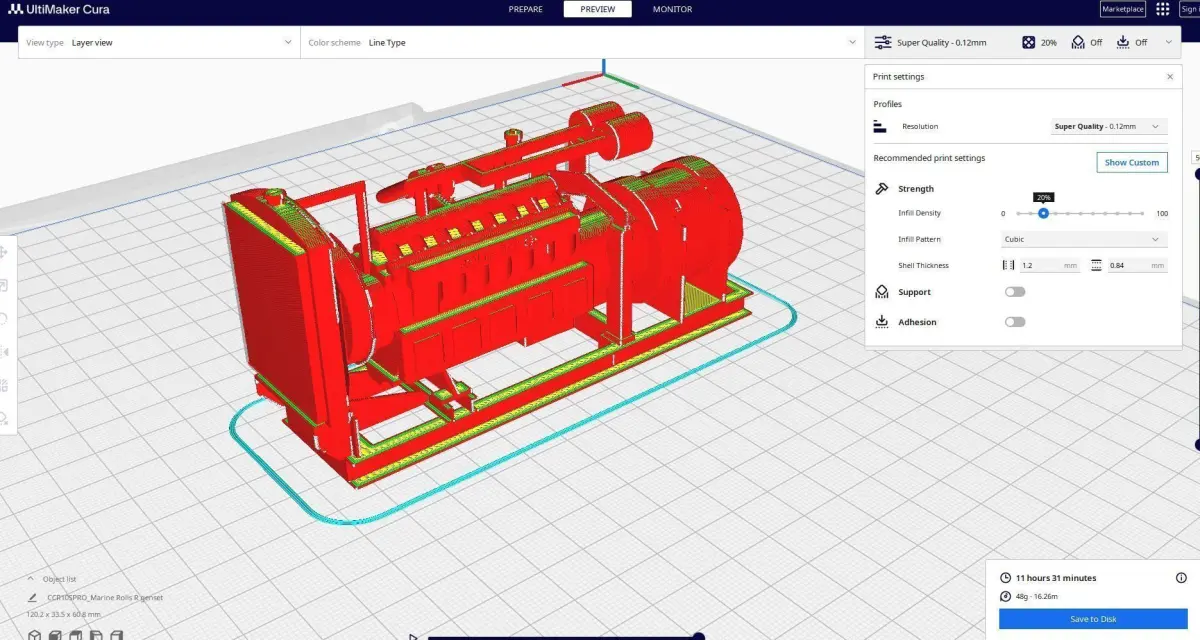Select the left view cube icon
The width and height of the screenshot is (1200, 640).
click(96, 634)
